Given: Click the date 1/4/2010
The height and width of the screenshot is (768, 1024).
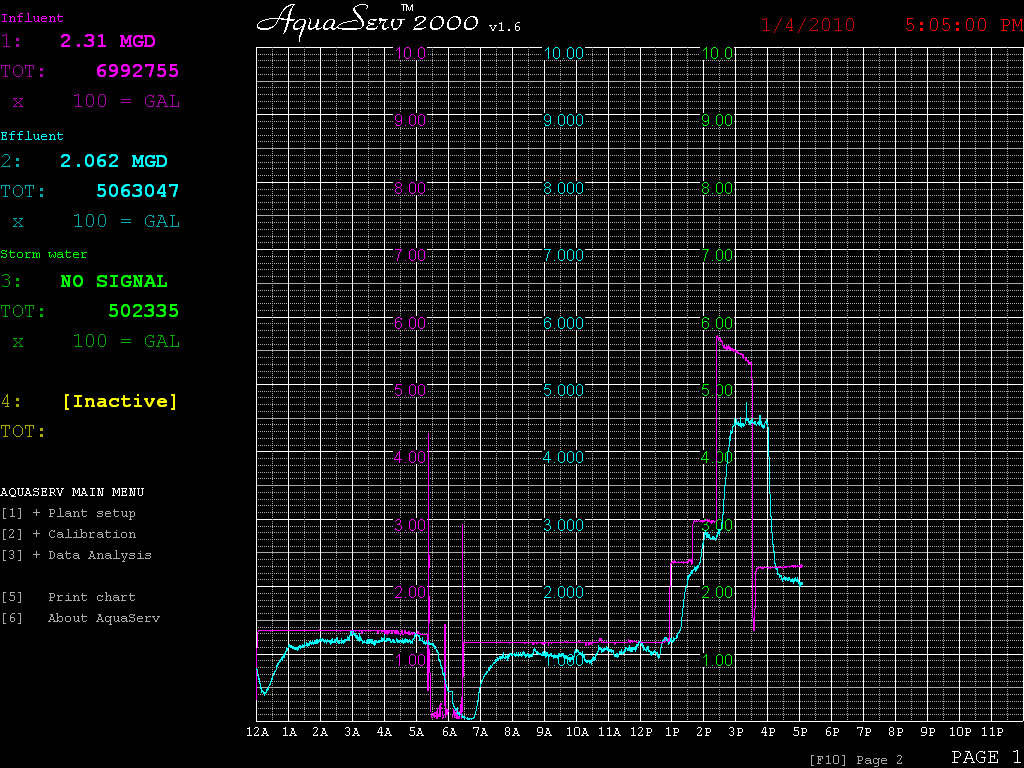Looking at the screenshot, I should click(808, 25).
